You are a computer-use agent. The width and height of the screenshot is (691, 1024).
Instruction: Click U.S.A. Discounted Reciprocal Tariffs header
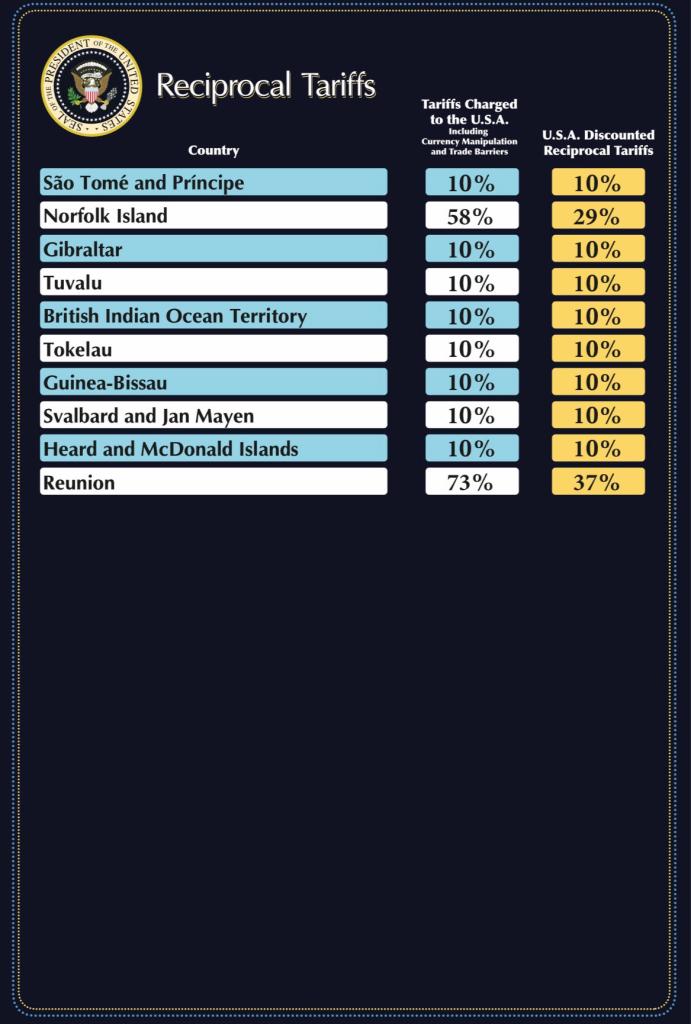point(598,142)
